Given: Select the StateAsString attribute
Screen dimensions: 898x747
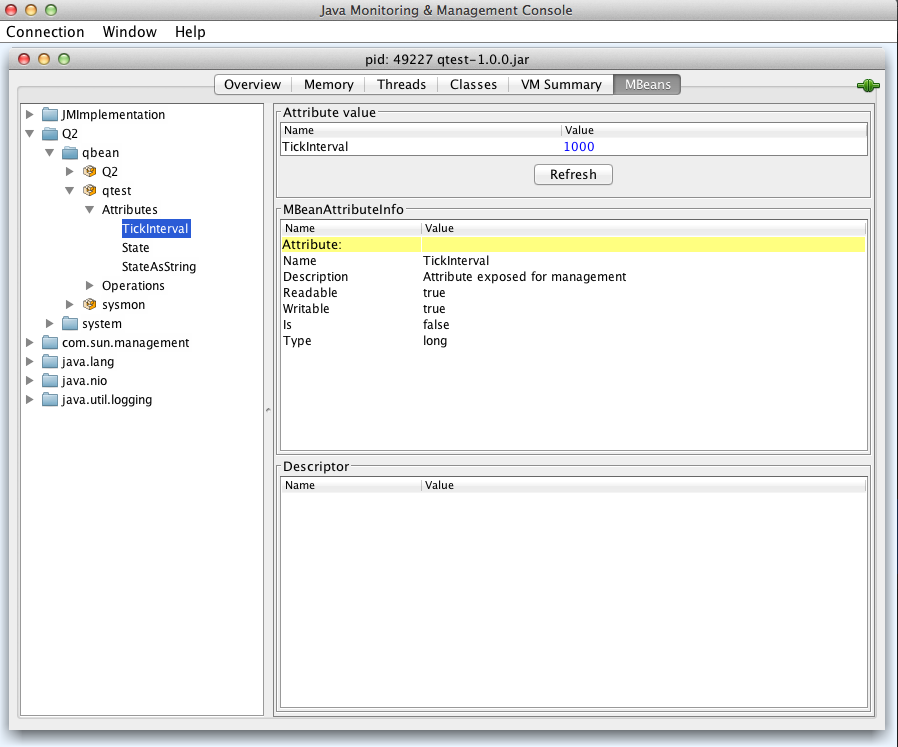Looking at the screenshot, I should tap(159, 267).
